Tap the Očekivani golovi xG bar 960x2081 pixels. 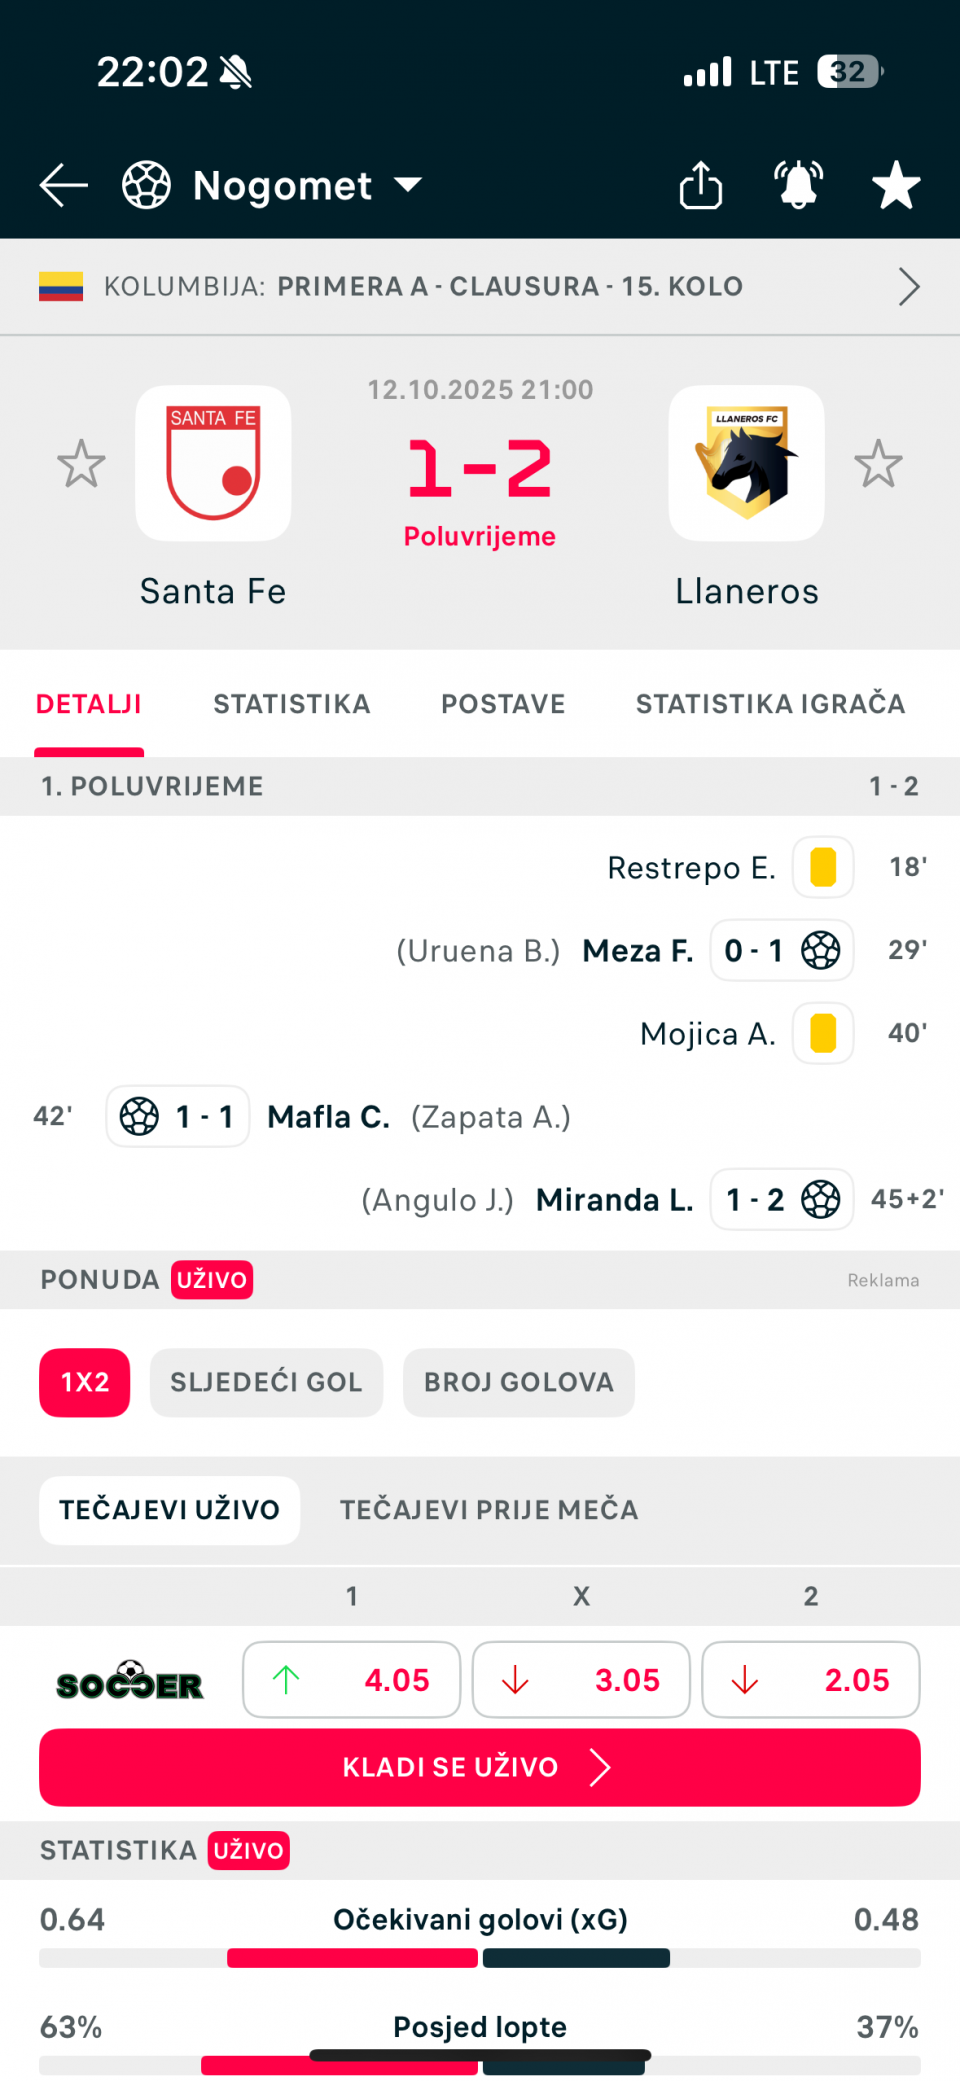[x=480, y=1957]
